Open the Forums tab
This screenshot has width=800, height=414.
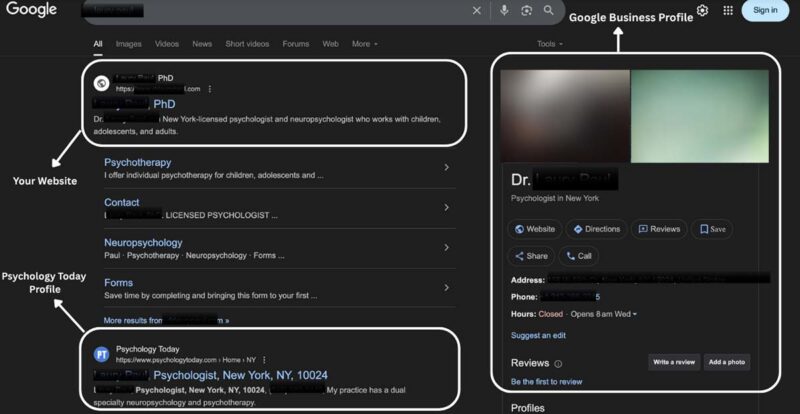pyautogui.click(x=296, y=44)
